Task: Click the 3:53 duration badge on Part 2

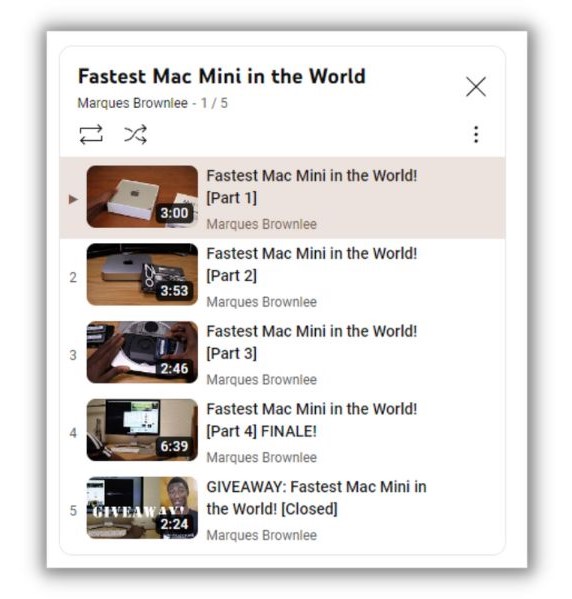Action: [174, 291]
